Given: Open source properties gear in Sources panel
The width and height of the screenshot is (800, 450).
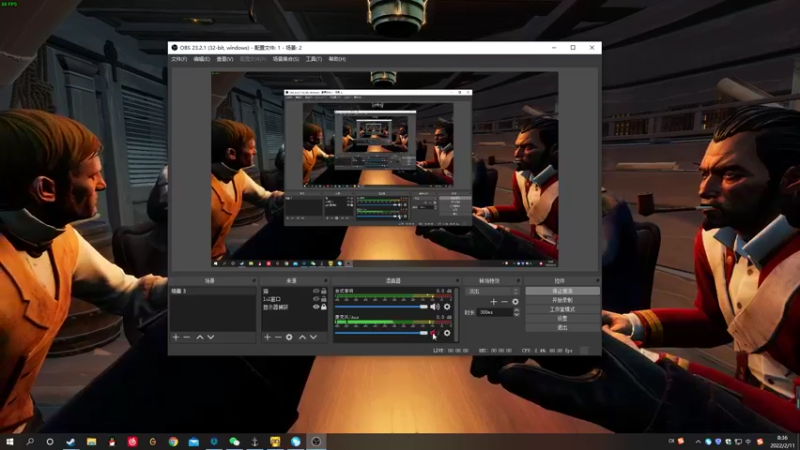Looking at the screenshot, I should coord(289,337).
